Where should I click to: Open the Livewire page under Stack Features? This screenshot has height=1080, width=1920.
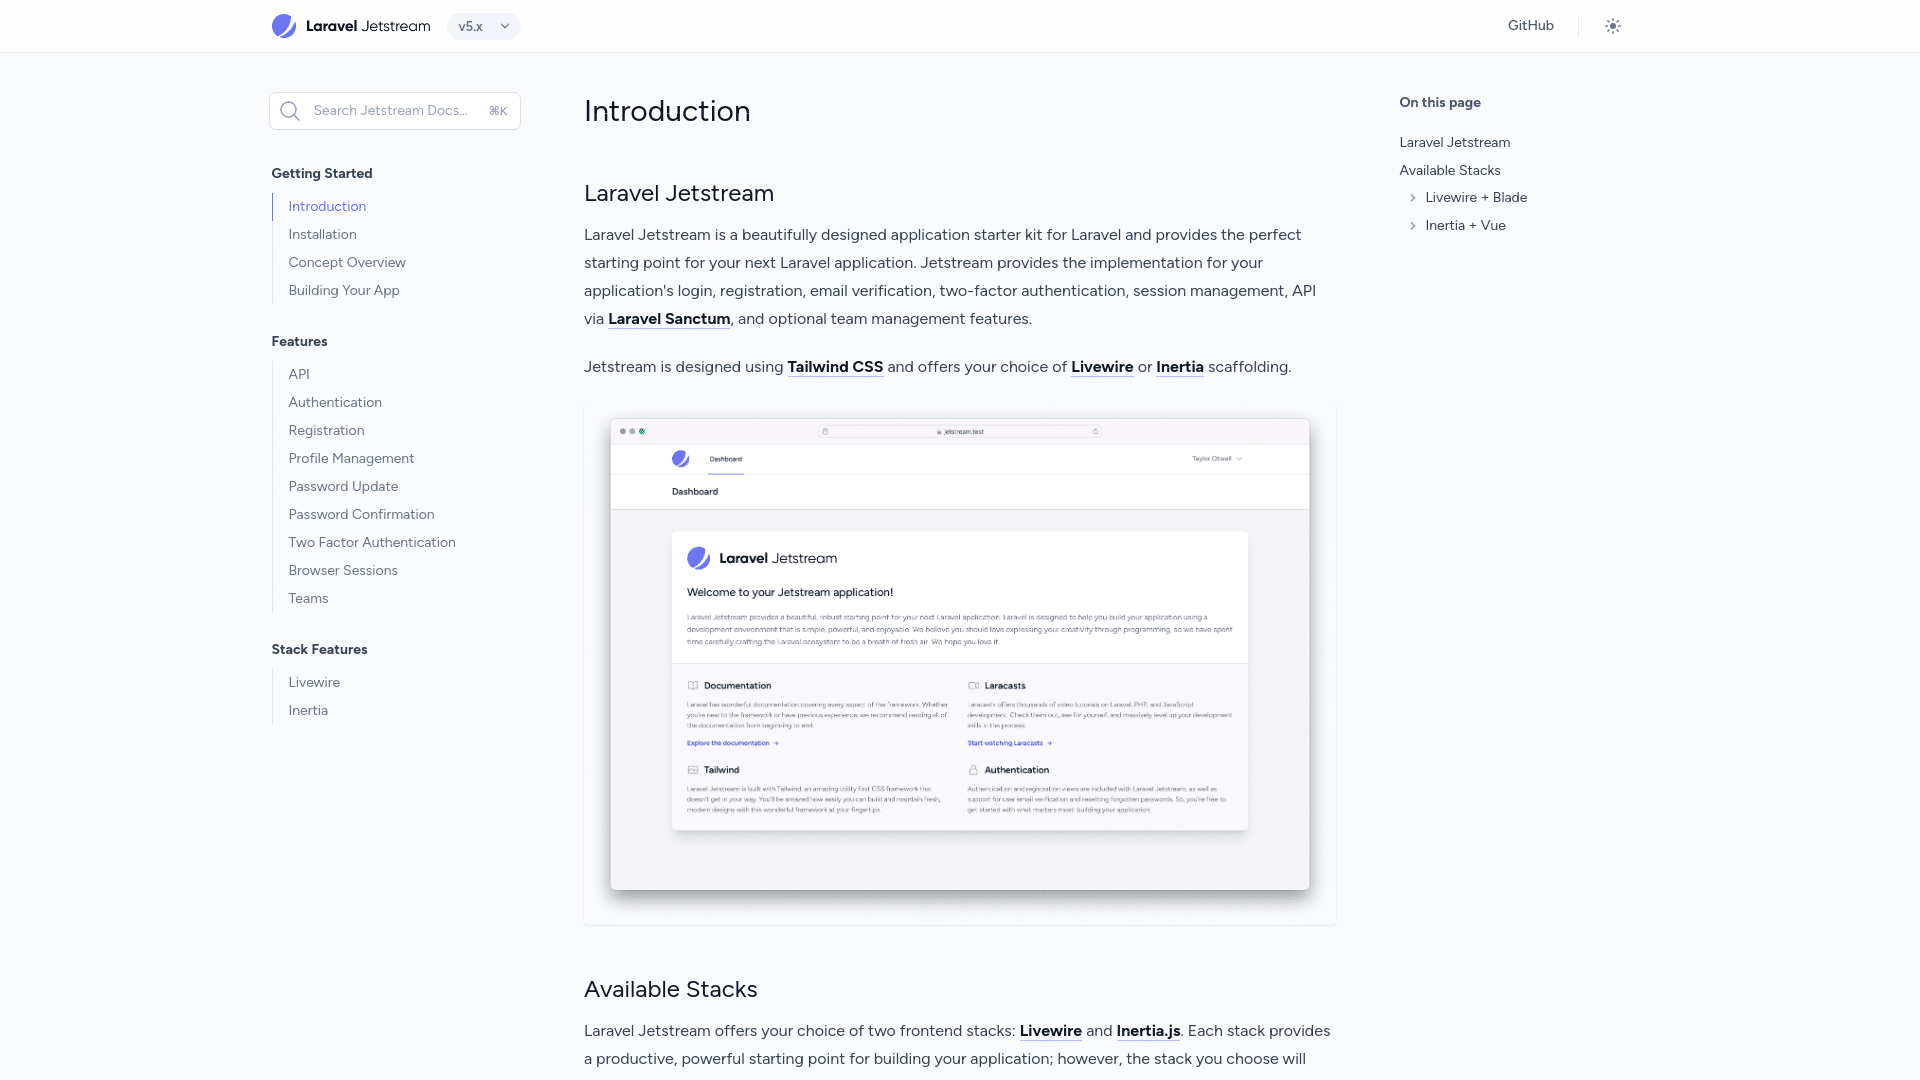(314, 682)
